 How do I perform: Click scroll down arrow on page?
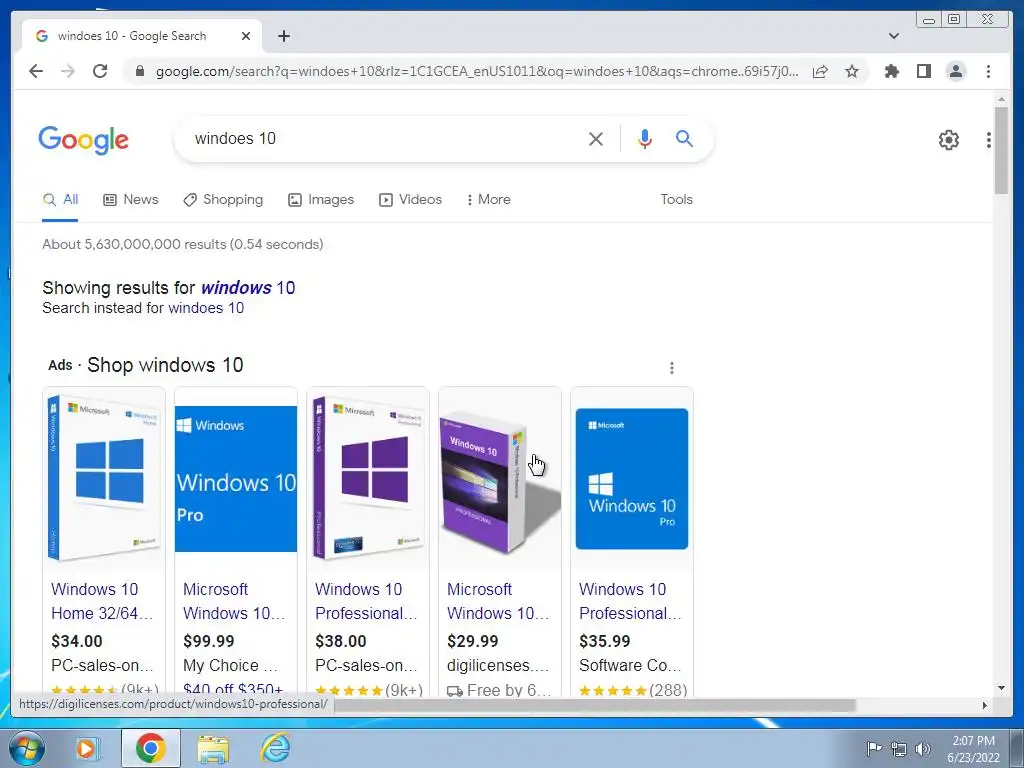pos(1001,688)
